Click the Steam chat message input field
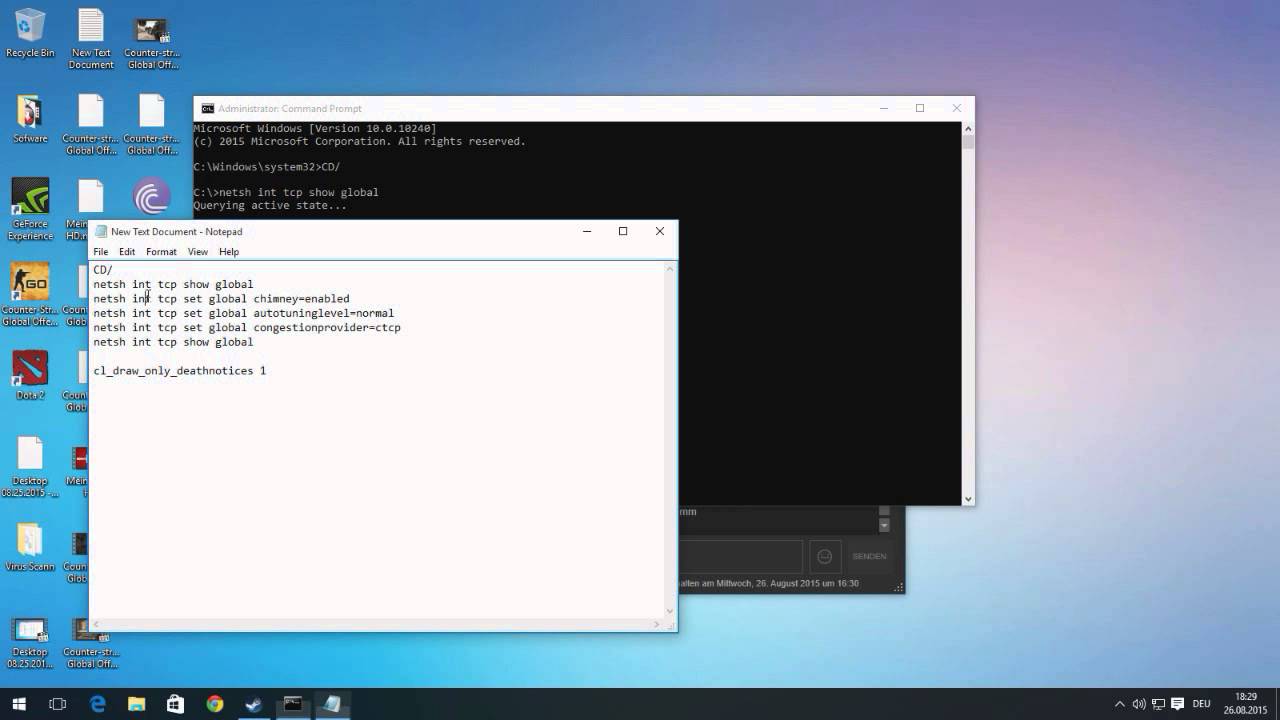This screenshot has height=720, width=1280. [x=741, y=556]
